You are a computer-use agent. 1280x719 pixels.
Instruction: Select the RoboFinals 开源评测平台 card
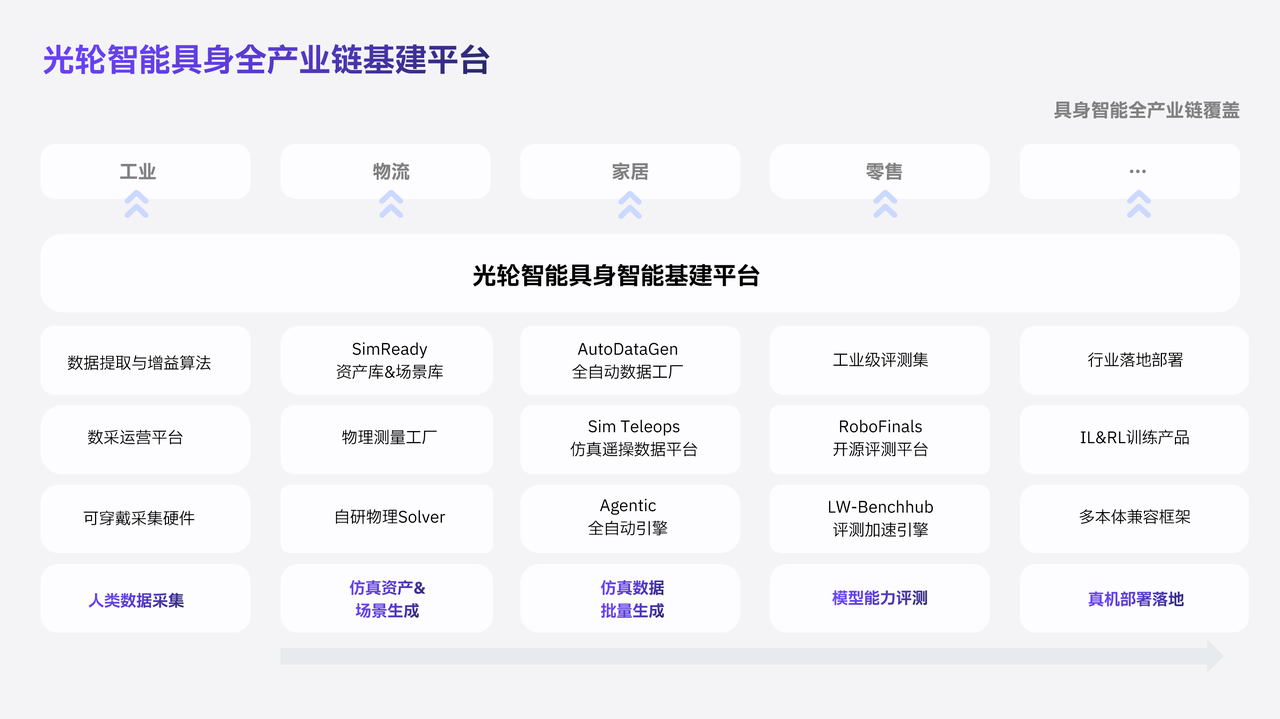point(879,438)
